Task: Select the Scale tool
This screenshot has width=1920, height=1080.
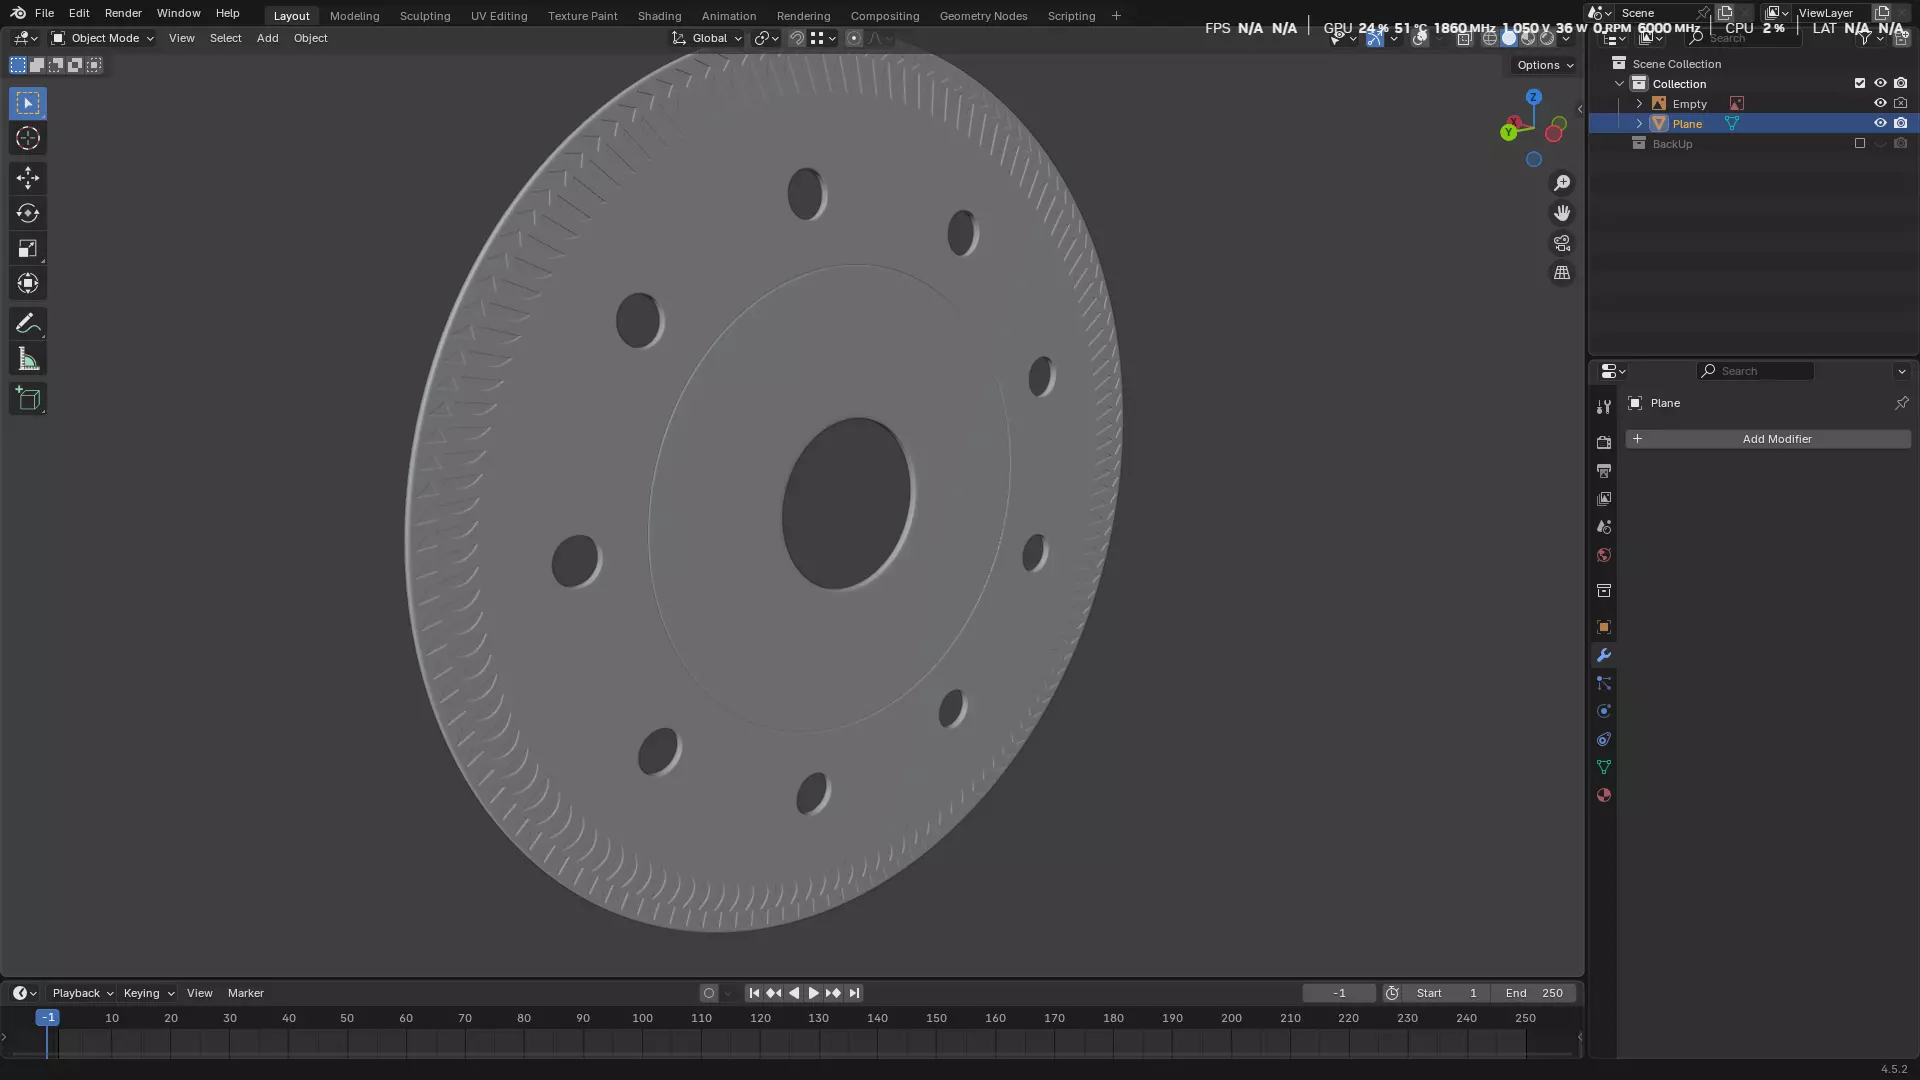Action: (x=28, y=248)
